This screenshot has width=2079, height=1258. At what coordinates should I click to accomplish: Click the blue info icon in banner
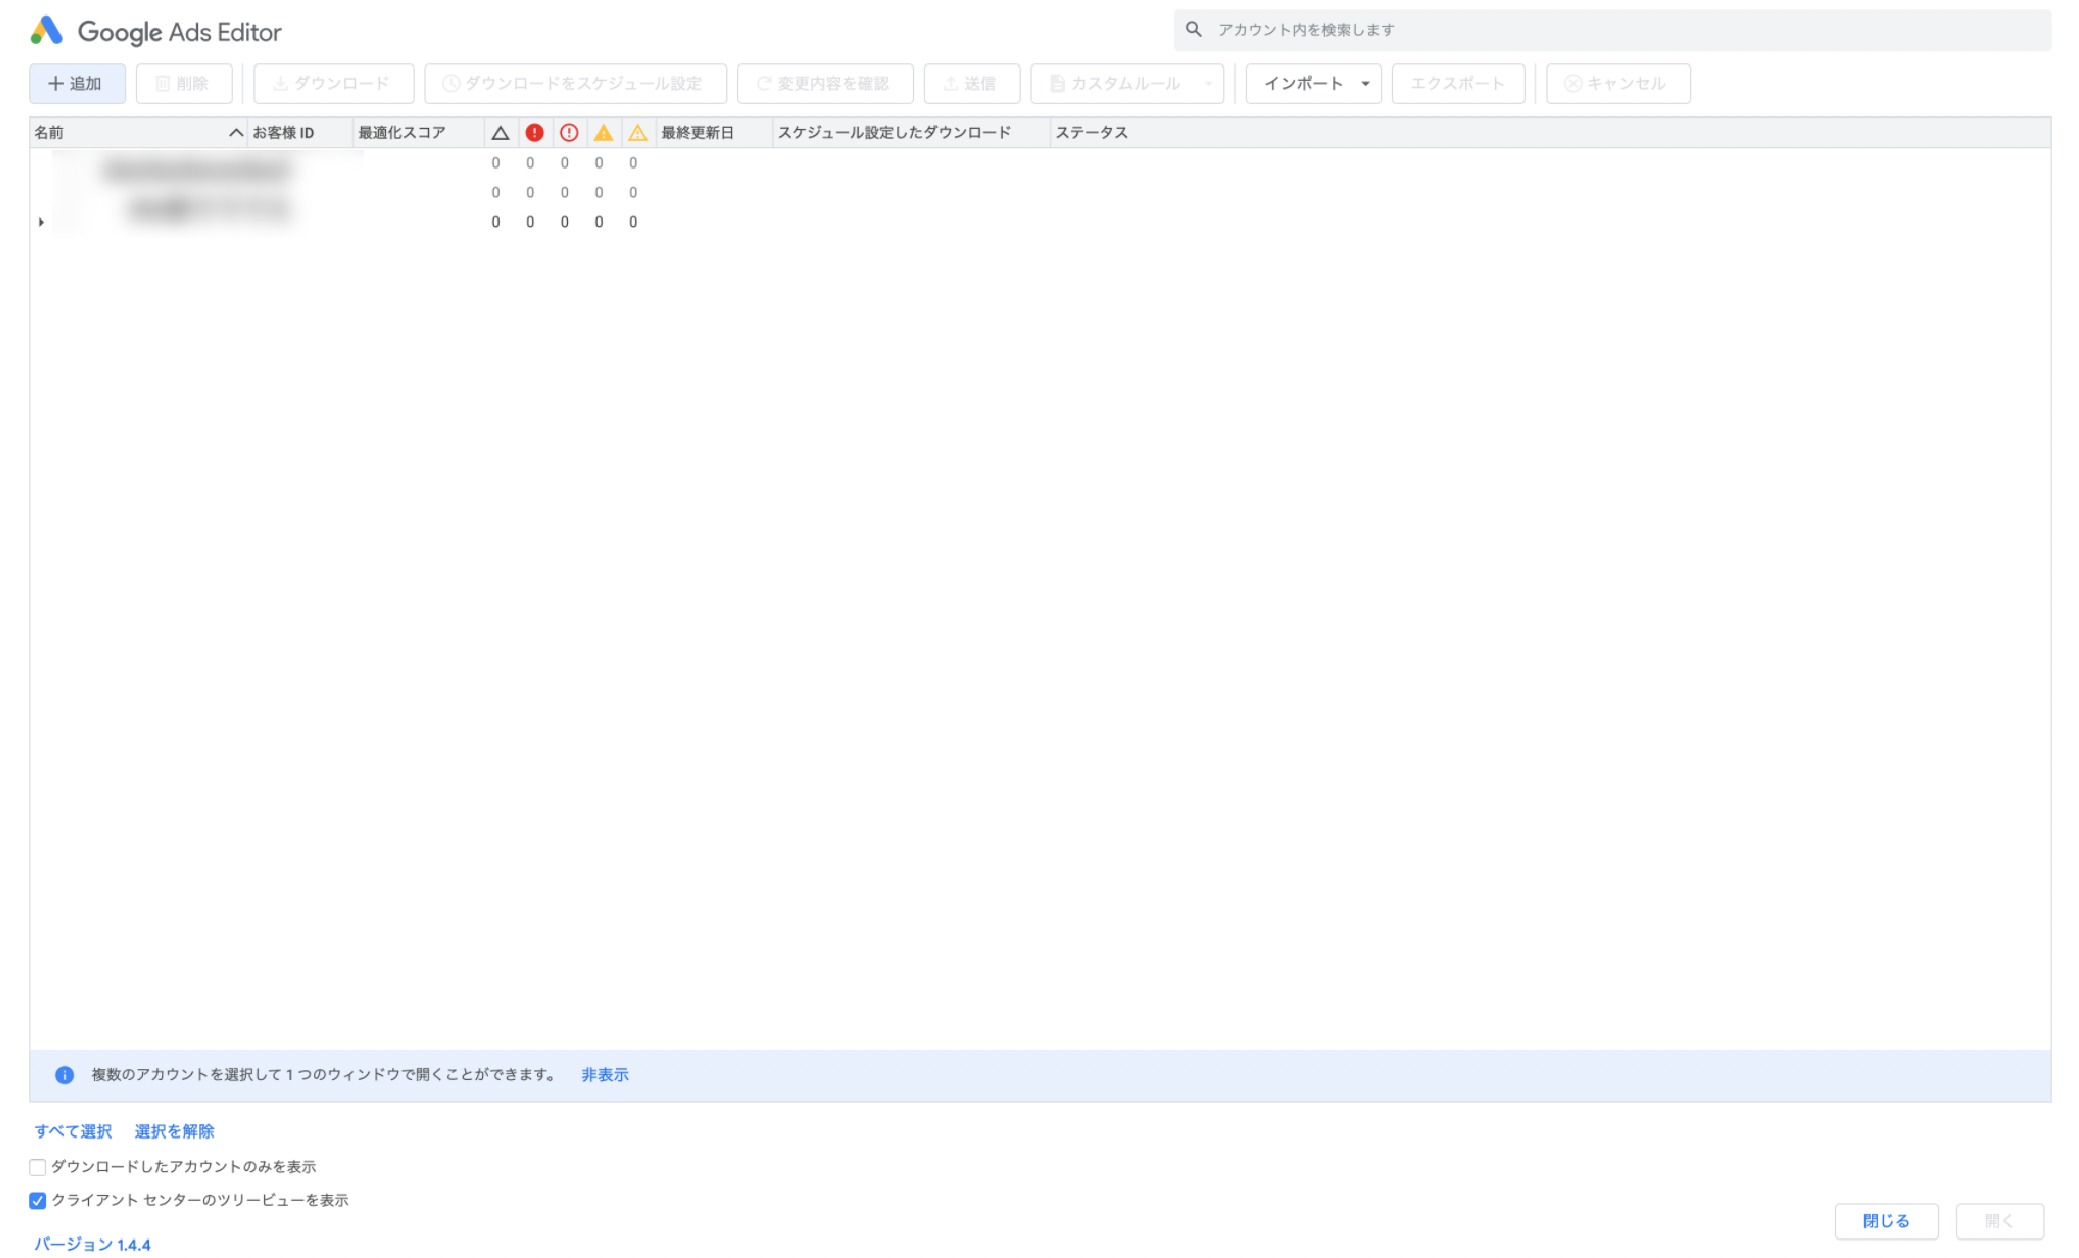pyautogui.click(x=64, y=1075)
